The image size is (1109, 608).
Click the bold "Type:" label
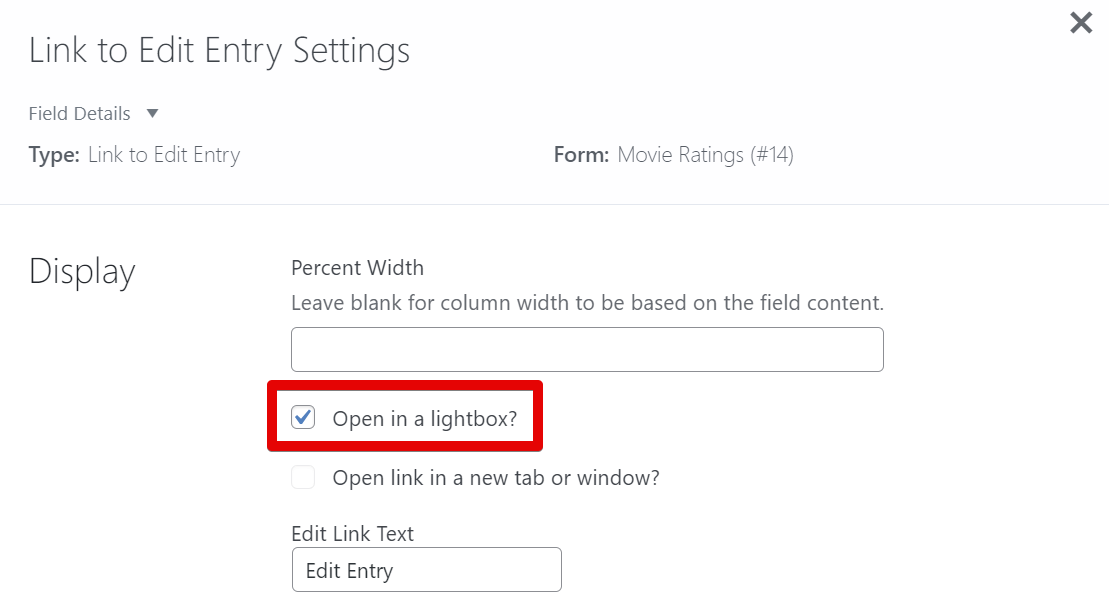tap(54, 155)
